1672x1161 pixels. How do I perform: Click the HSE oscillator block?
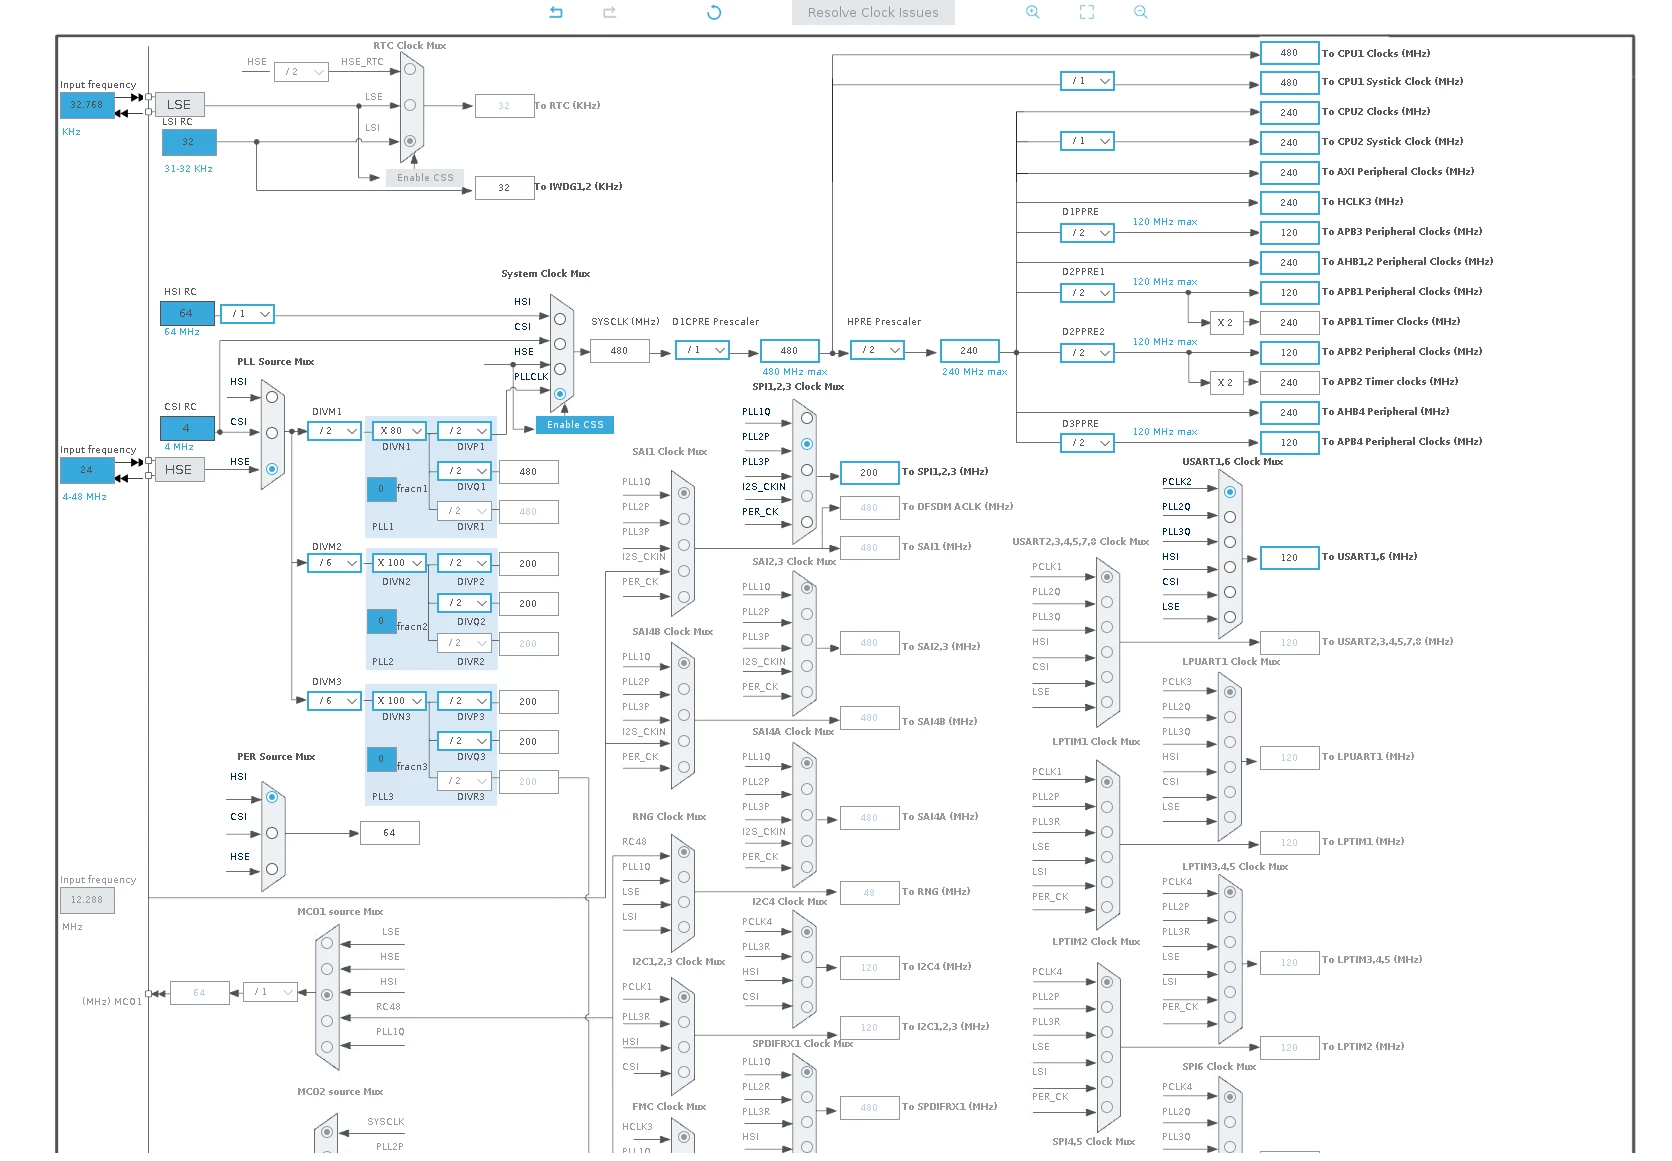pos(179,469)
